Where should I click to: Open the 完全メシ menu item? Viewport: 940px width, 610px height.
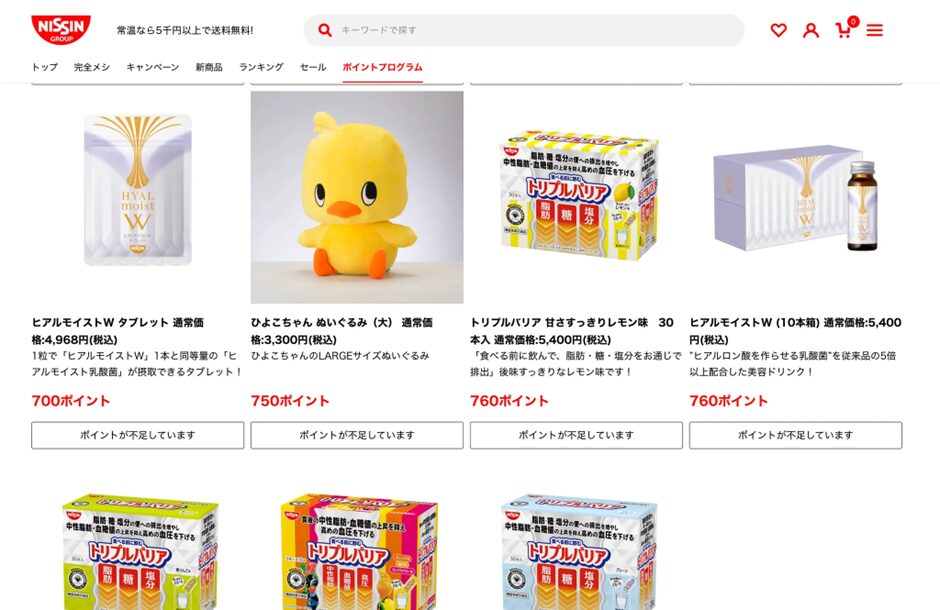(x=92, y=67)
